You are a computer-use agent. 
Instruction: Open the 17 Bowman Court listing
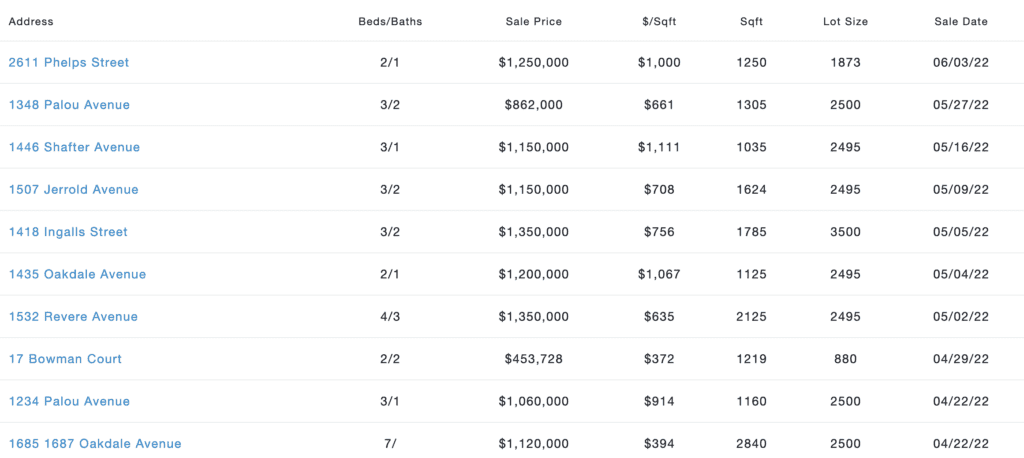coord(65,359)
